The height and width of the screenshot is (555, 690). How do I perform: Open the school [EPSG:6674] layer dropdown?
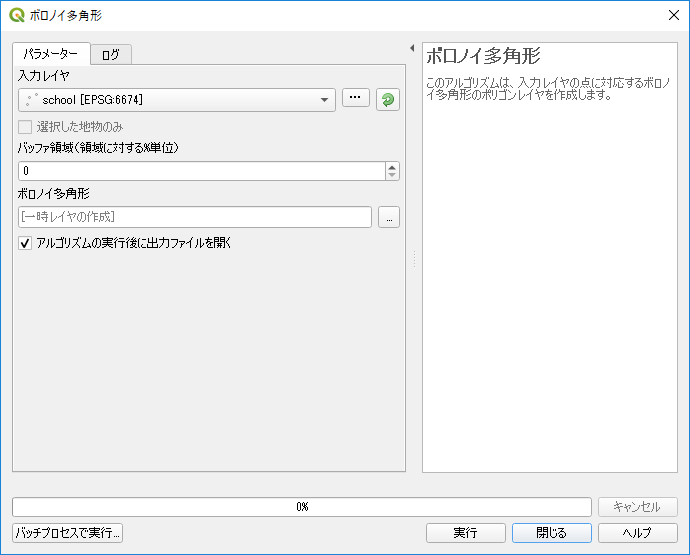[177, 100]
